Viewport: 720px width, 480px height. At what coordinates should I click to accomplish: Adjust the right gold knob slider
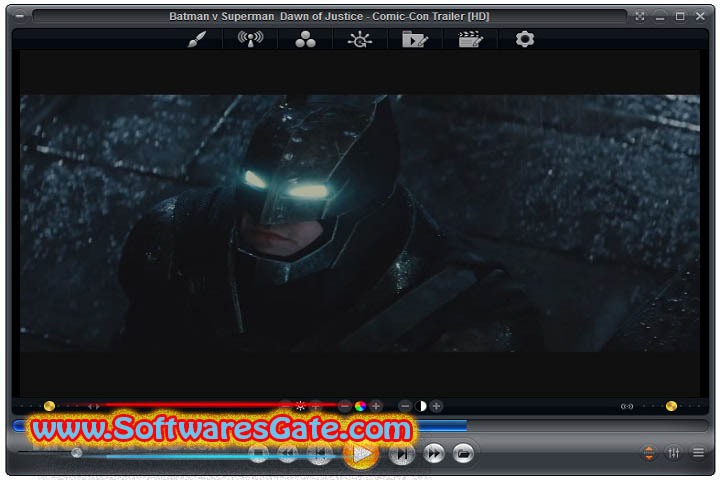point(671,406)
